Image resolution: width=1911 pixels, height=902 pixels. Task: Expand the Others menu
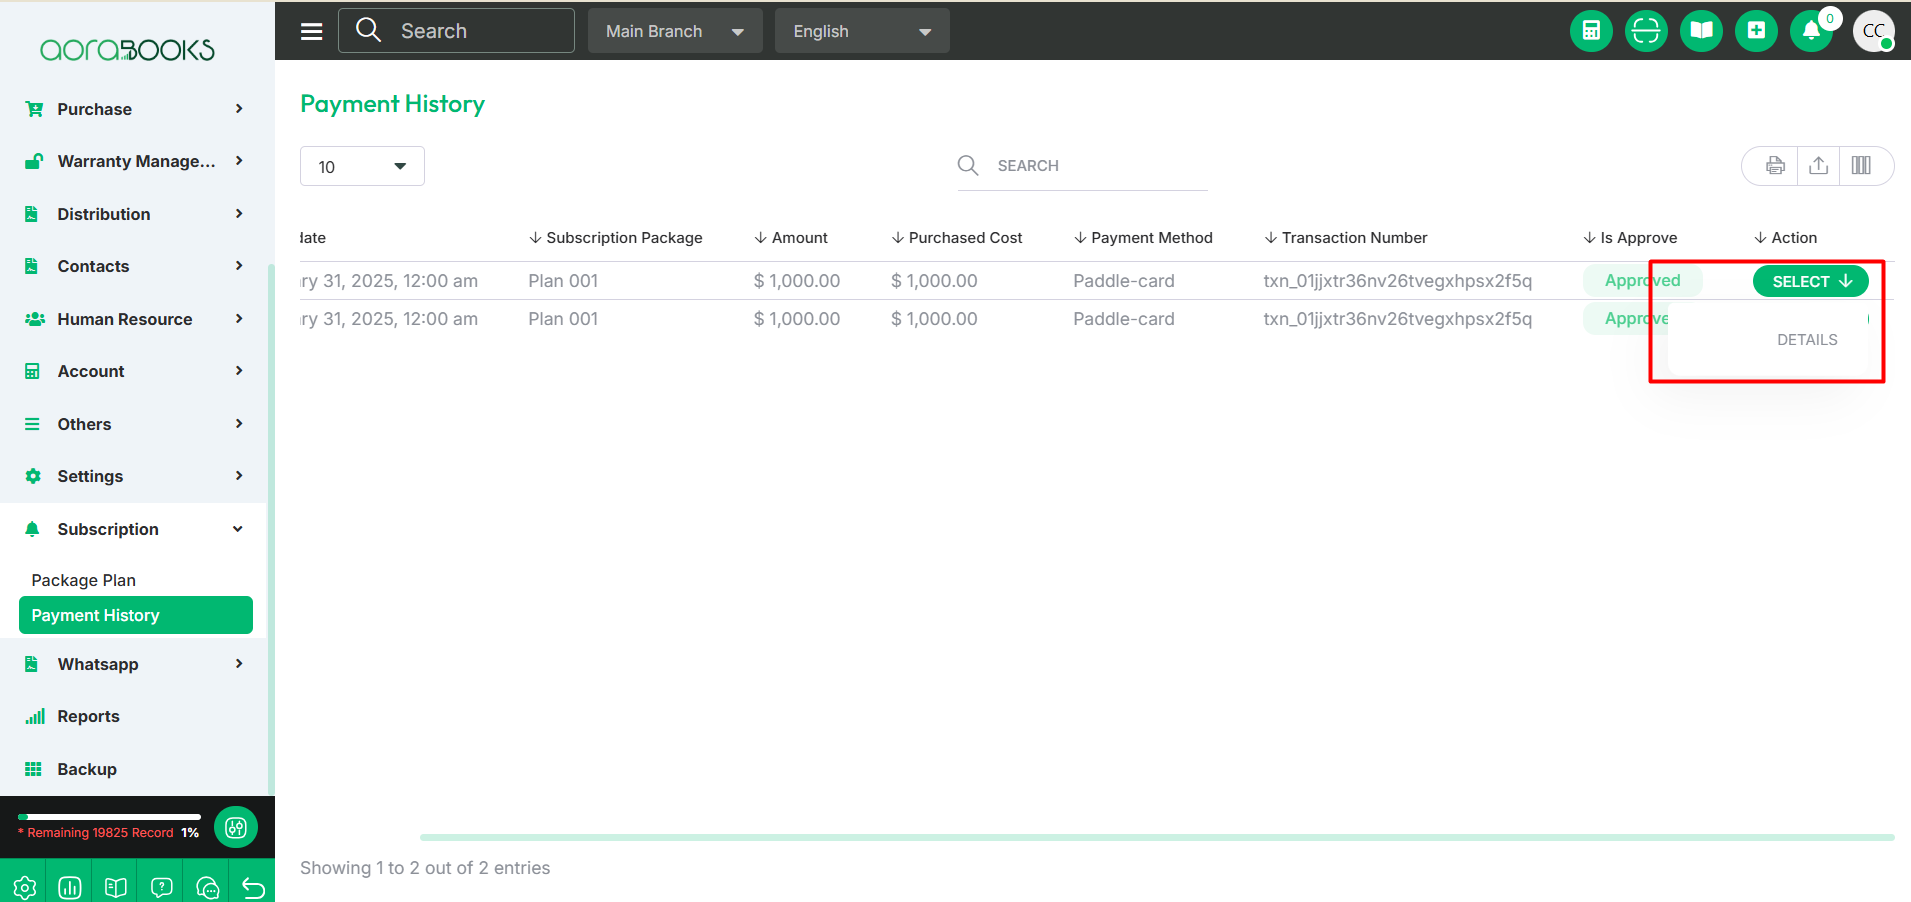[x=134, y=424]
